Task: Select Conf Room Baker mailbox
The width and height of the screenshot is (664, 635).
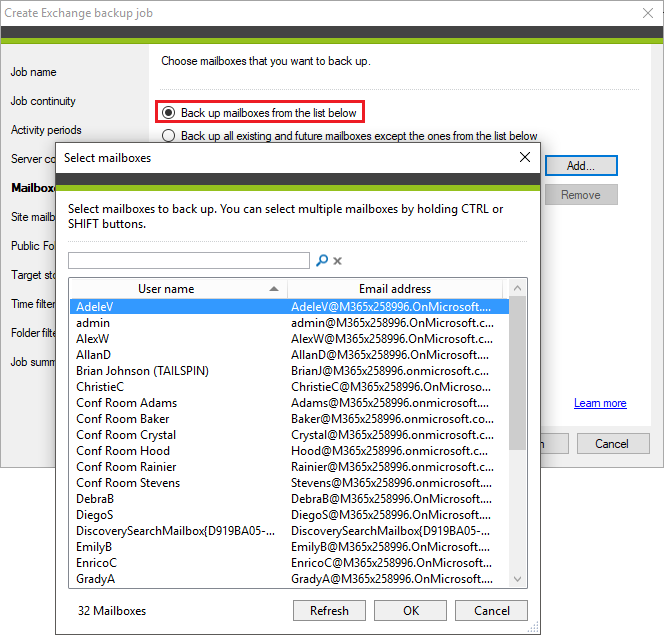Action: tap(289, 419)
